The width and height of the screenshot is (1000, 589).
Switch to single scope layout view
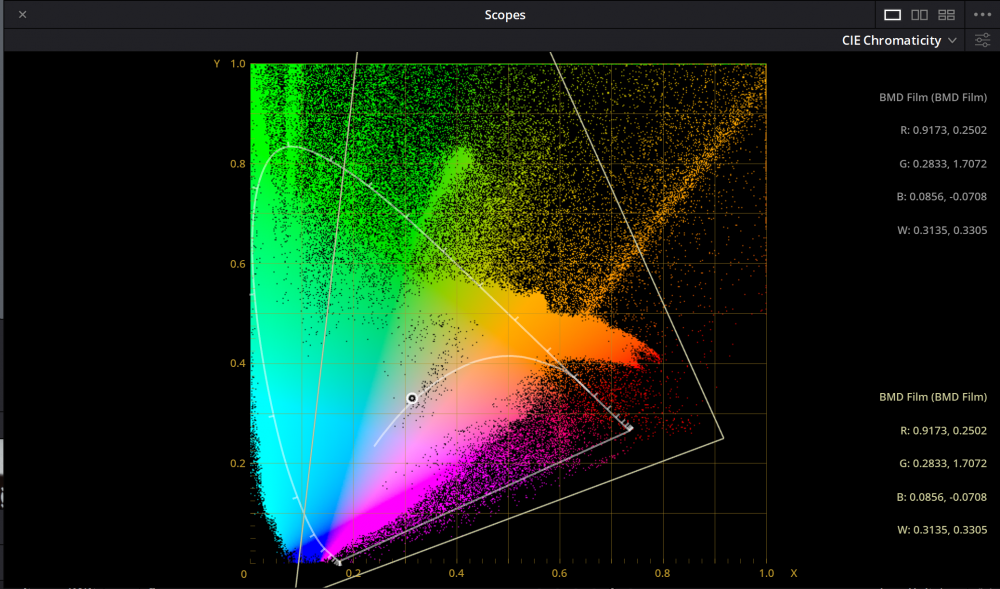point(892,15)
